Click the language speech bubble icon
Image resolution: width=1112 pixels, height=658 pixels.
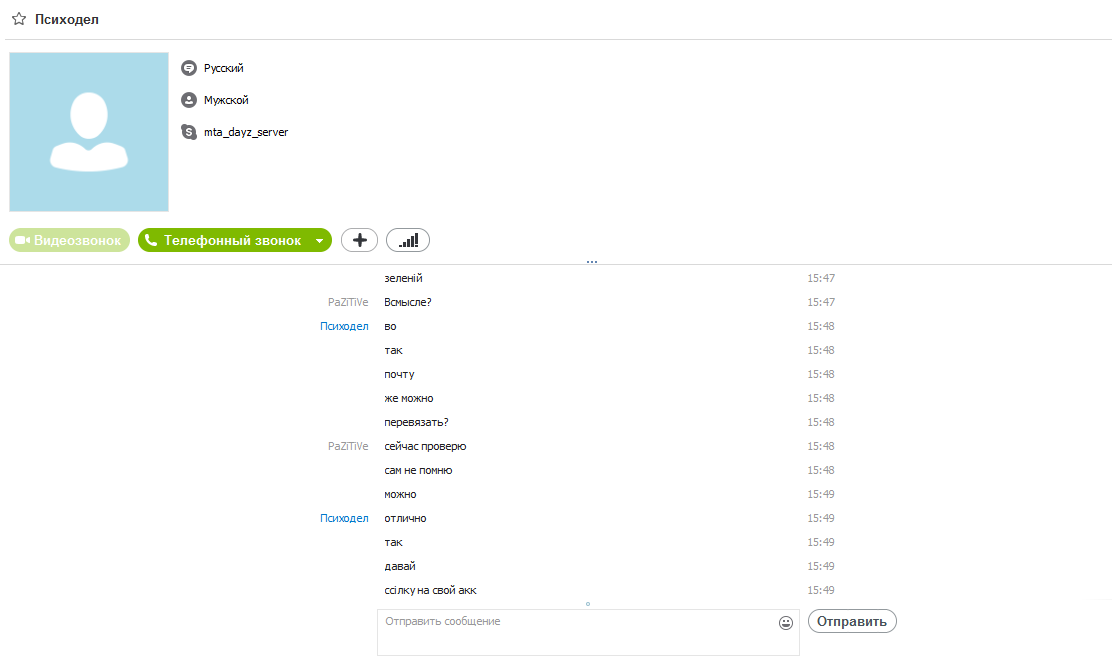(x=189, y=68)
